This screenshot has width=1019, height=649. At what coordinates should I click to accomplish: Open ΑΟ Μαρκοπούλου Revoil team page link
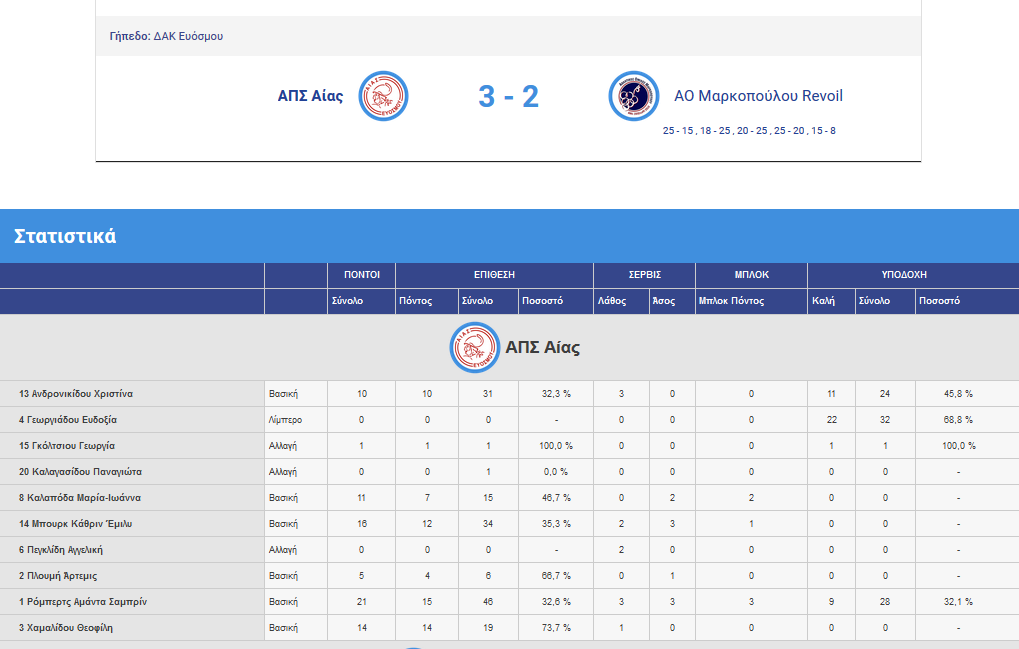758,96
